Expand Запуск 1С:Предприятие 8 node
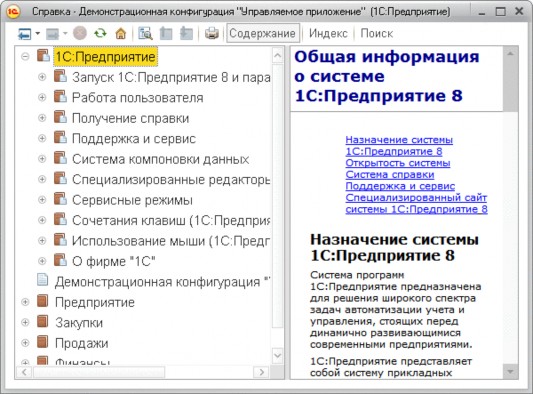Viewport: 533px width, 394px height. pyautogui.click(x=42, y=77)
